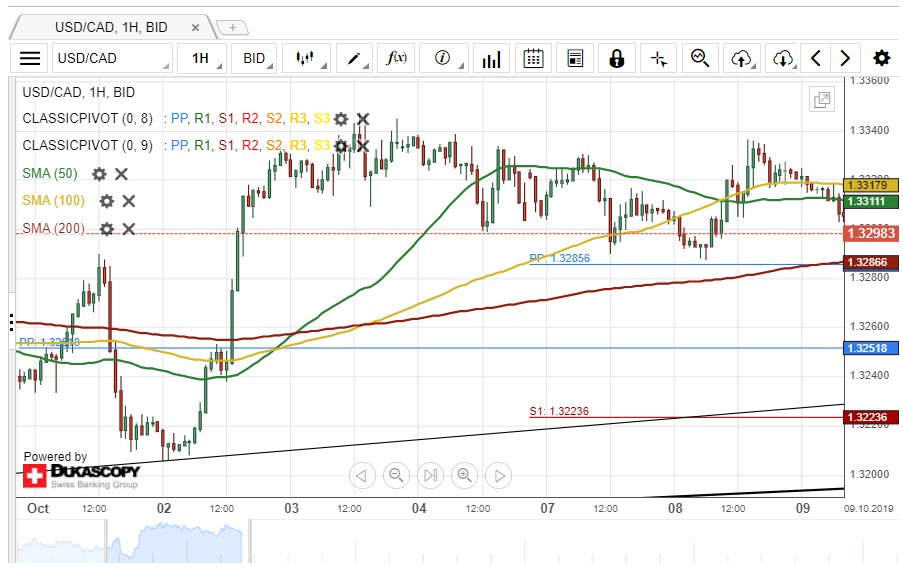Open the f(x) indicators menu

[x=396, y=58]
